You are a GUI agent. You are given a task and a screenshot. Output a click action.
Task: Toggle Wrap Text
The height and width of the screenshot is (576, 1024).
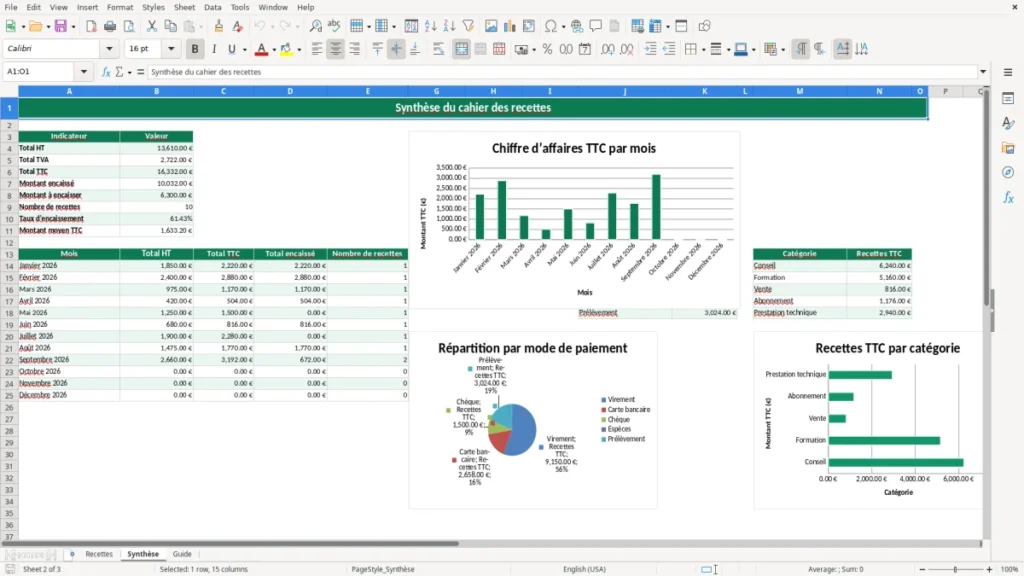pos(438,49)
